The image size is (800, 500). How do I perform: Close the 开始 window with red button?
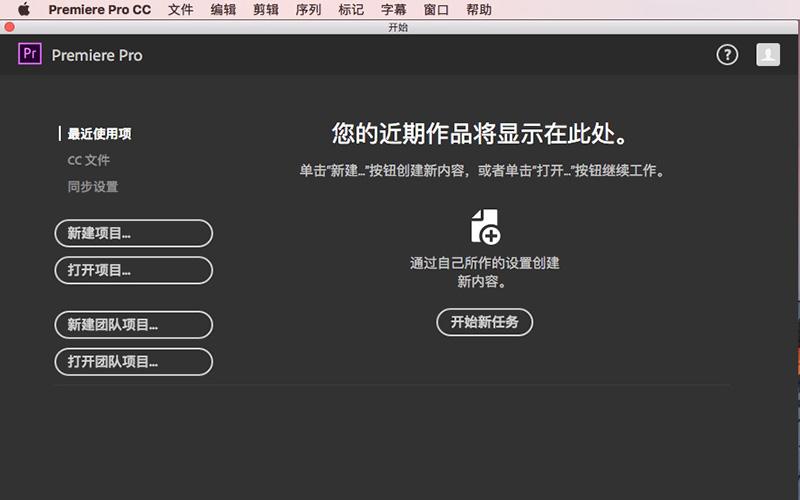[x=9, y=27]
